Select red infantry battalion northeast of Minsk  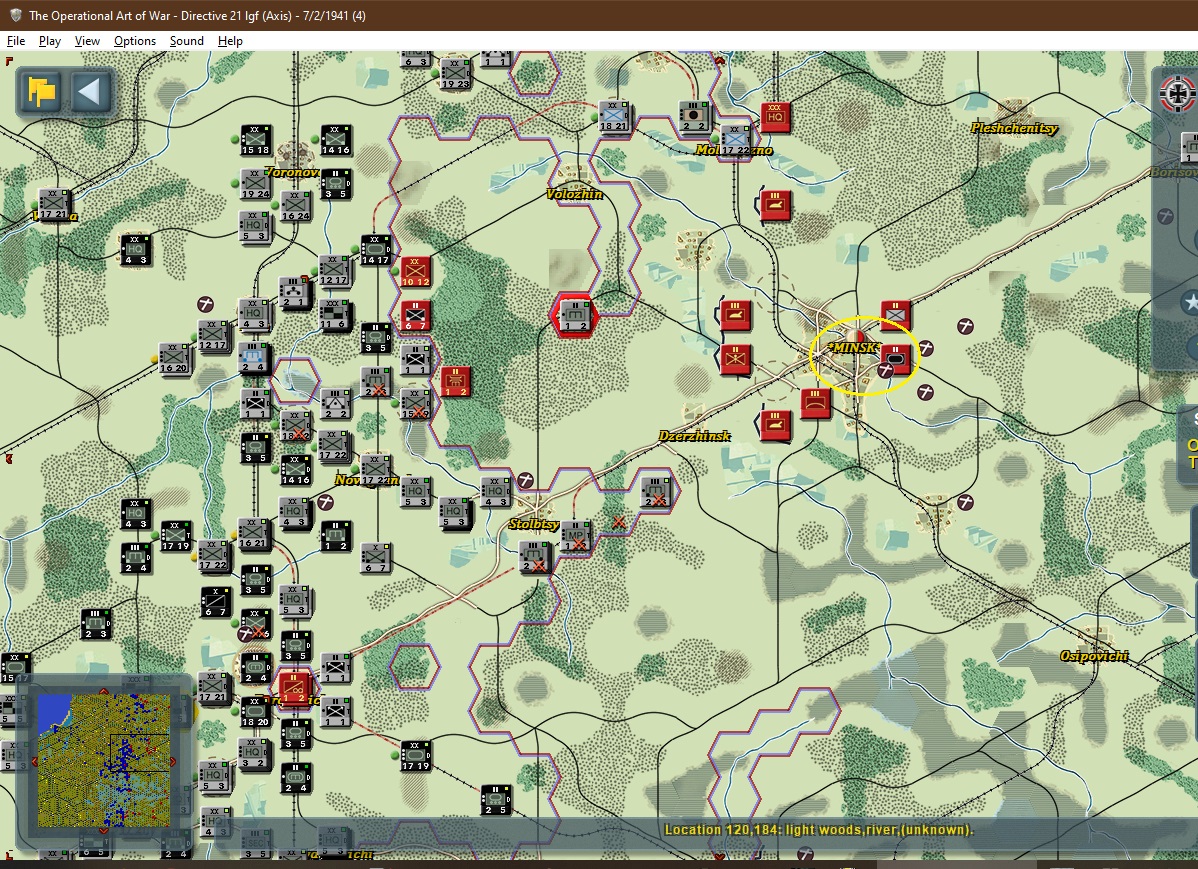tap(895, 315)
